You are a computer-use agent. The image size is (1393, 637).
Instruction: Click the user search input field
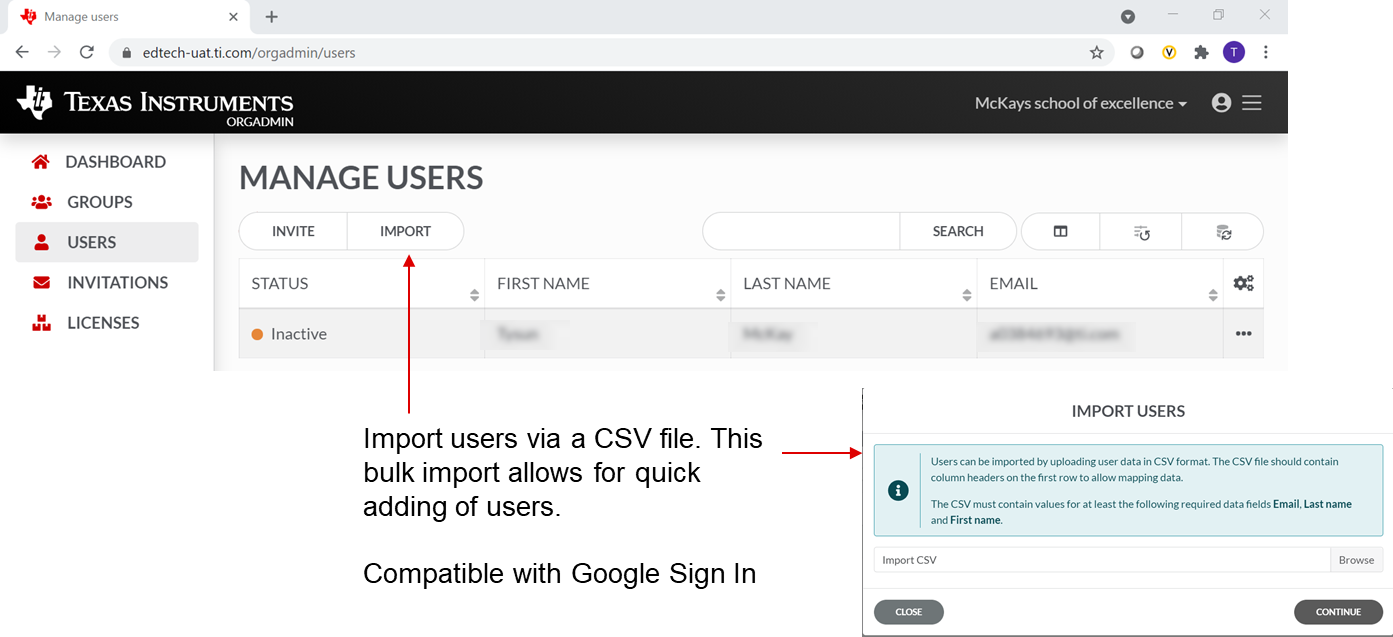tap(801, 231)
